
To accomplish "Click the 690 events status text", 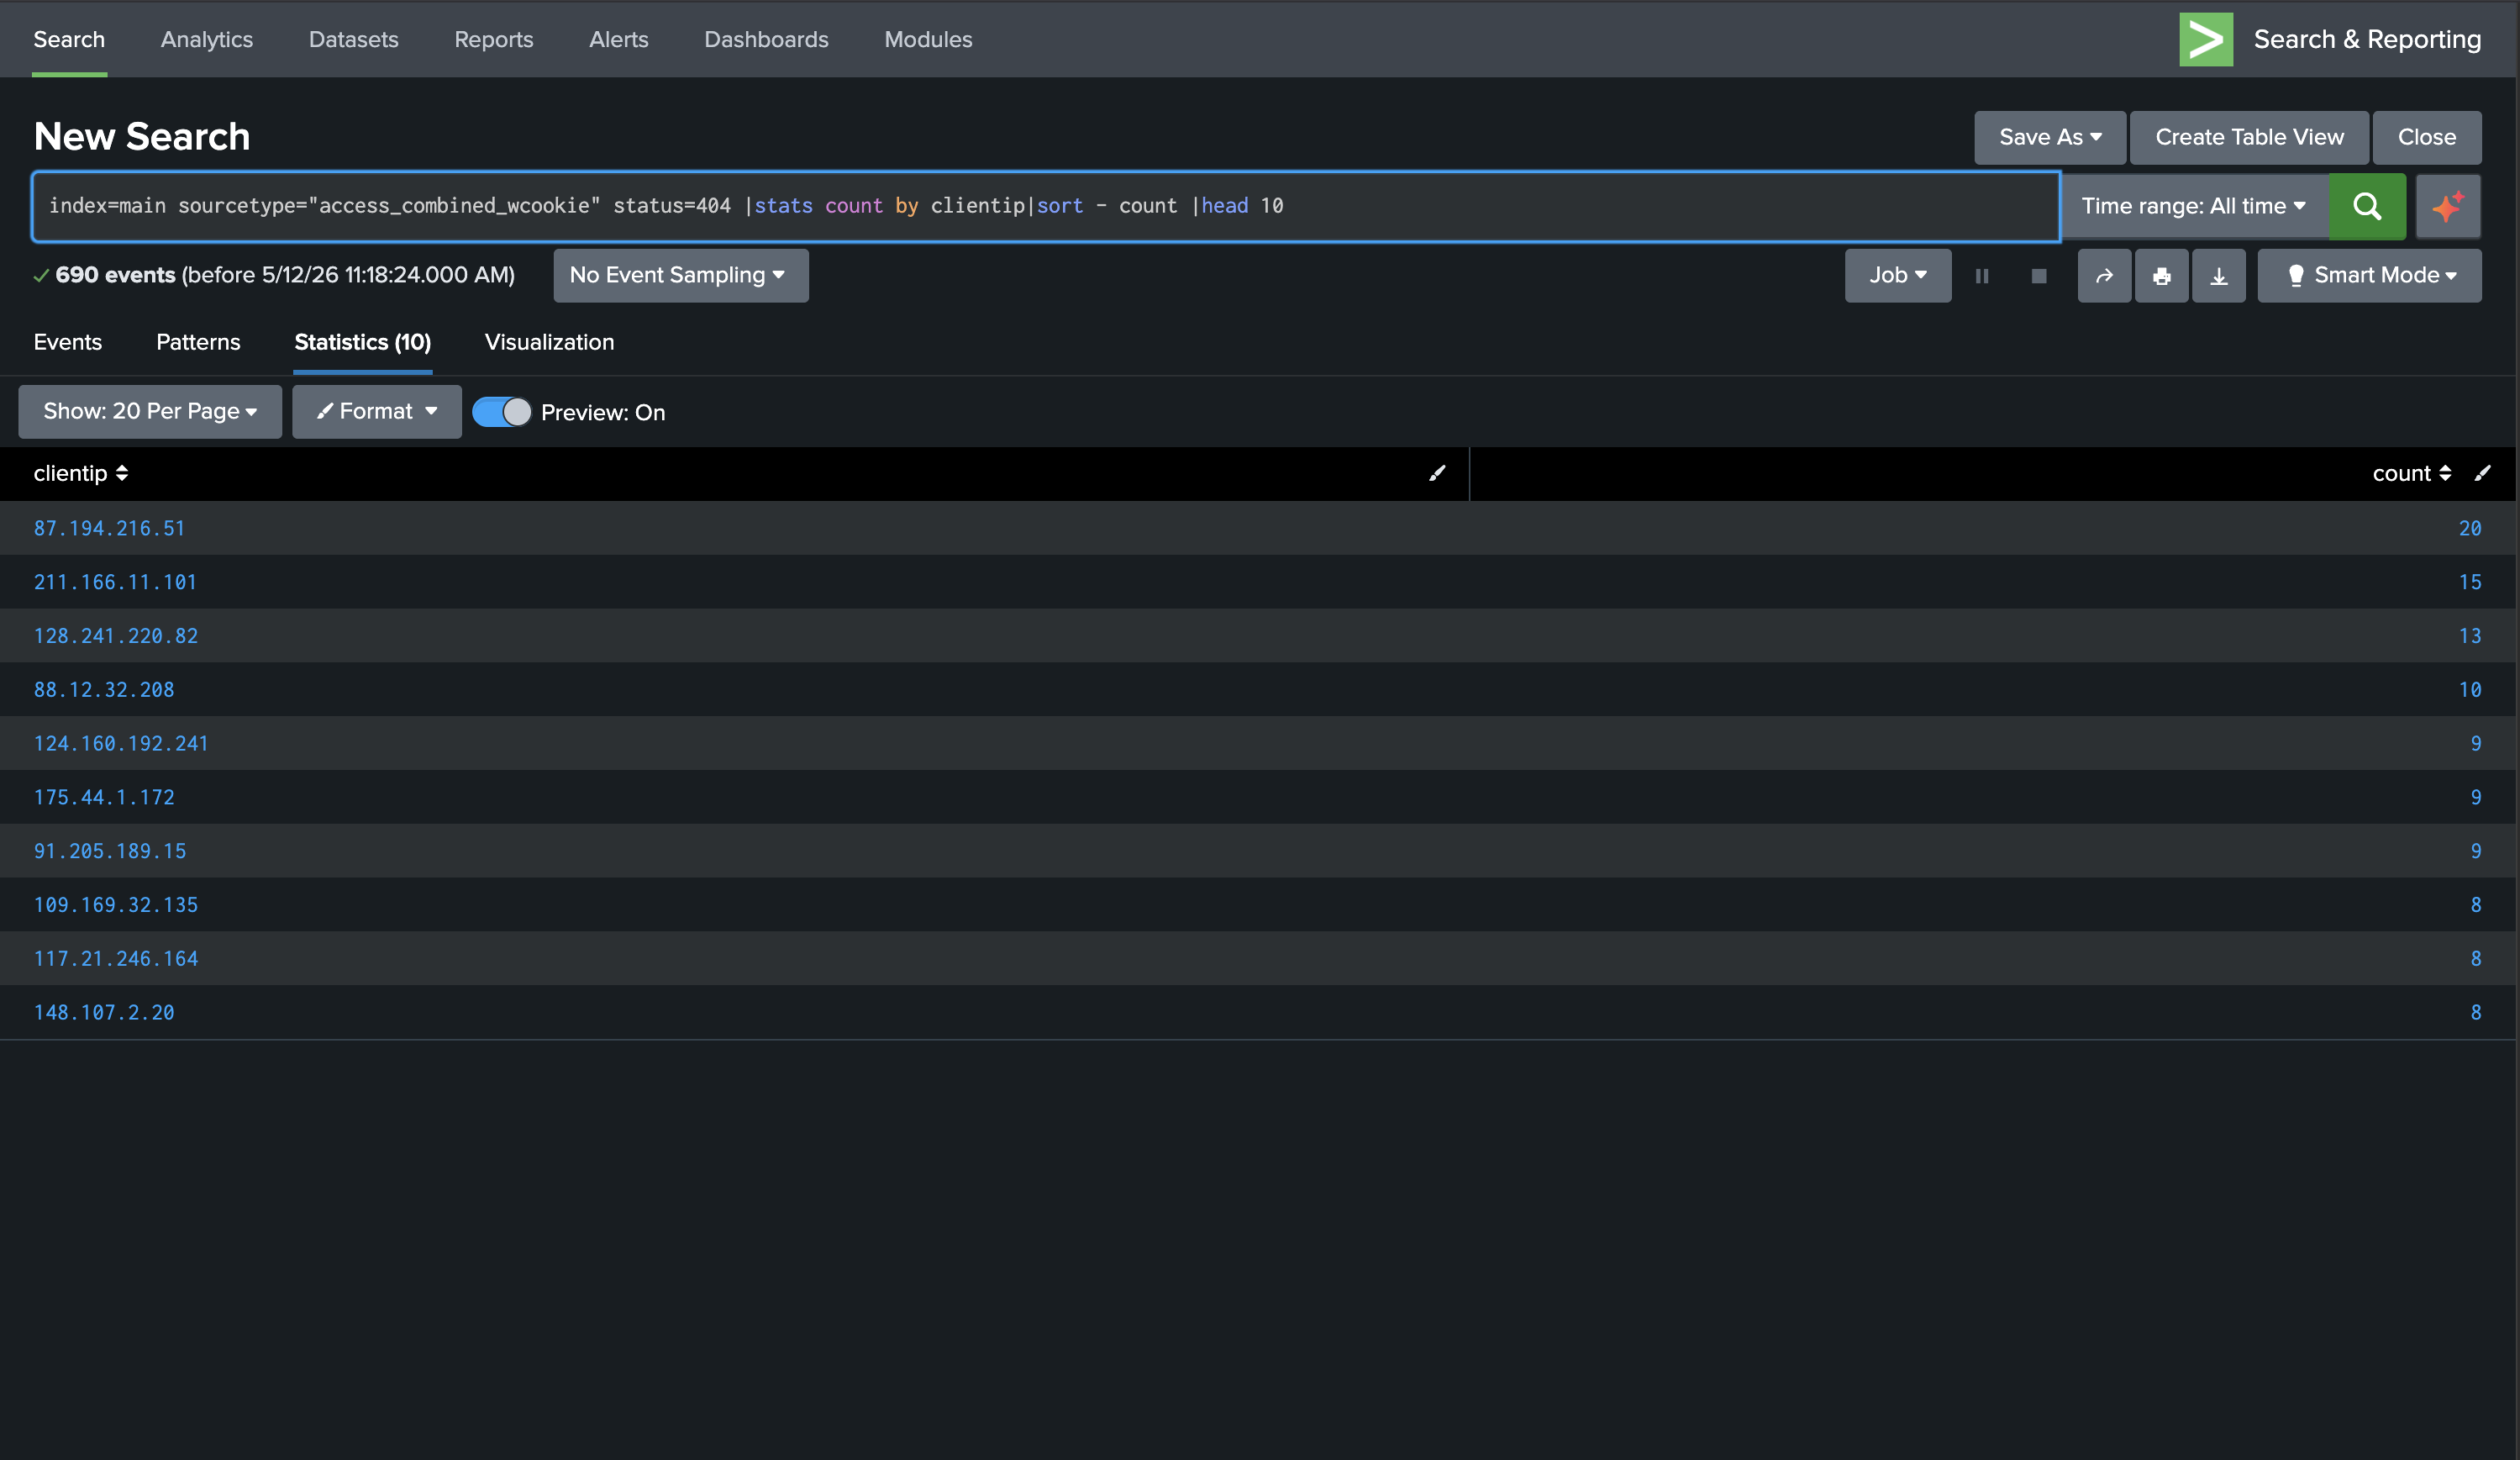I will point(115,275).
